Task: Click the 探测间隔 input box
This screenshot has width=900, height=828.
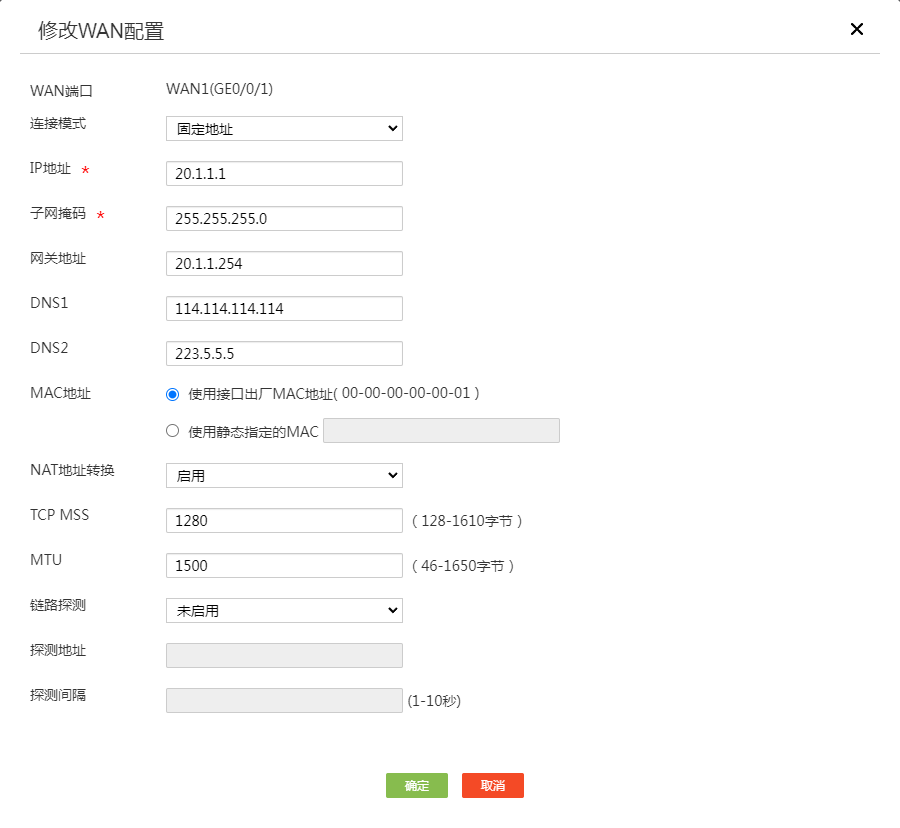Action: point(284,701)
